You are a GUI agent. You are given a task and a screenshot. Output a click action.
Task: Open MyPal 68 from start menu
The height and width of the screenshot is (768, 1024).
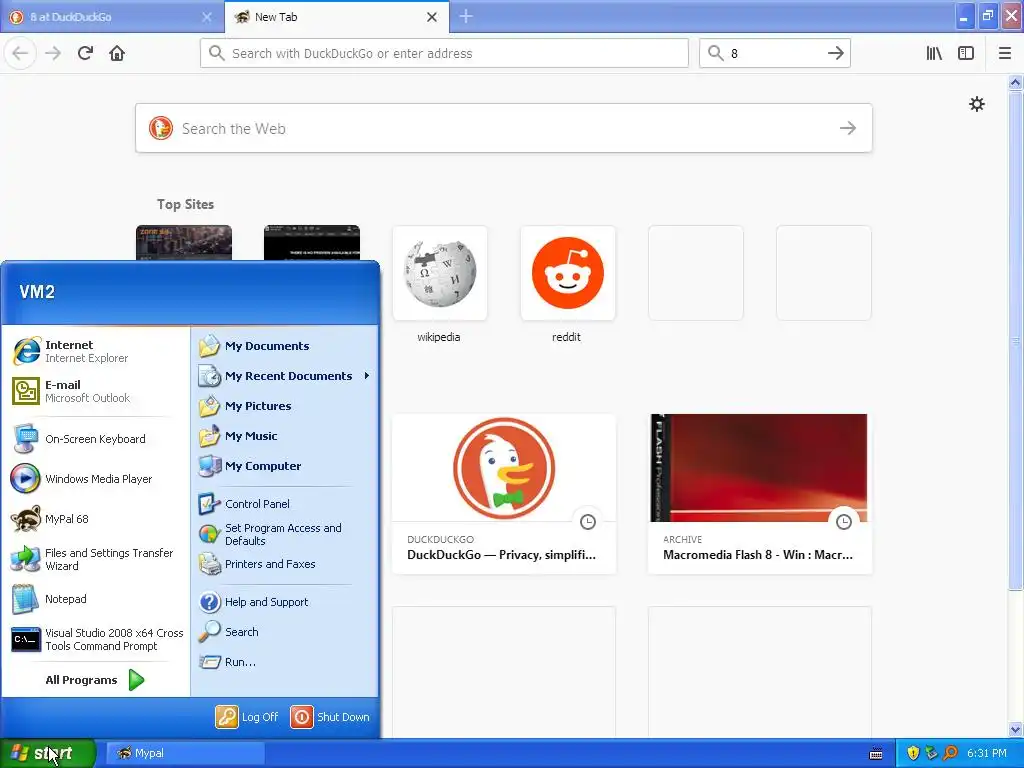95,519
